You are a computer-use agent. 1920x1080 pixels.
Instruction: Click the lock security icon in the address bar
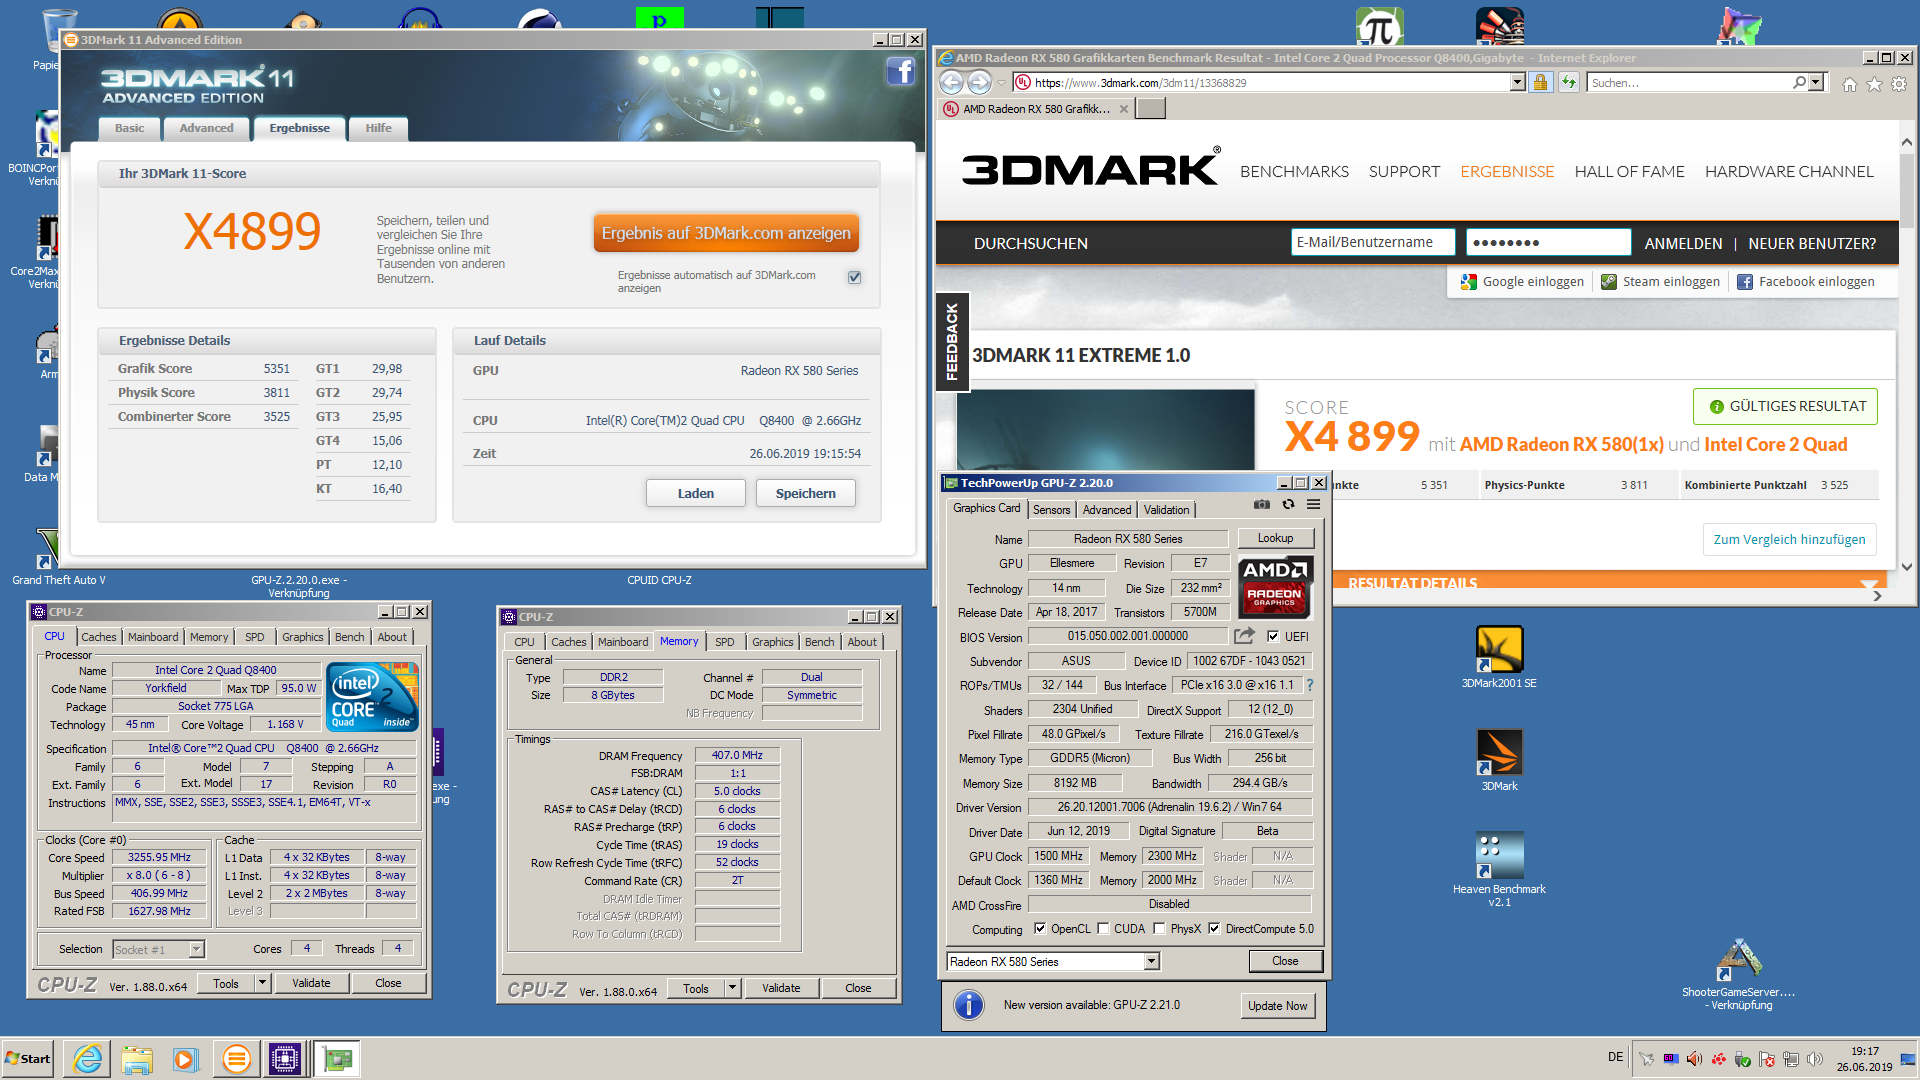(x=1541, y=83)
